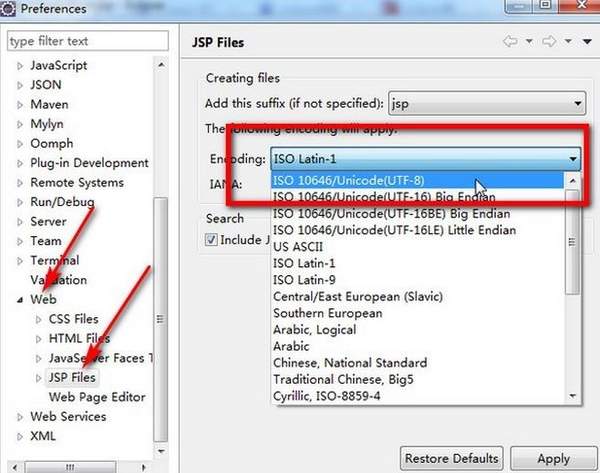
Task: Expand the CSS Files node
Action: [x=38, y=320]
